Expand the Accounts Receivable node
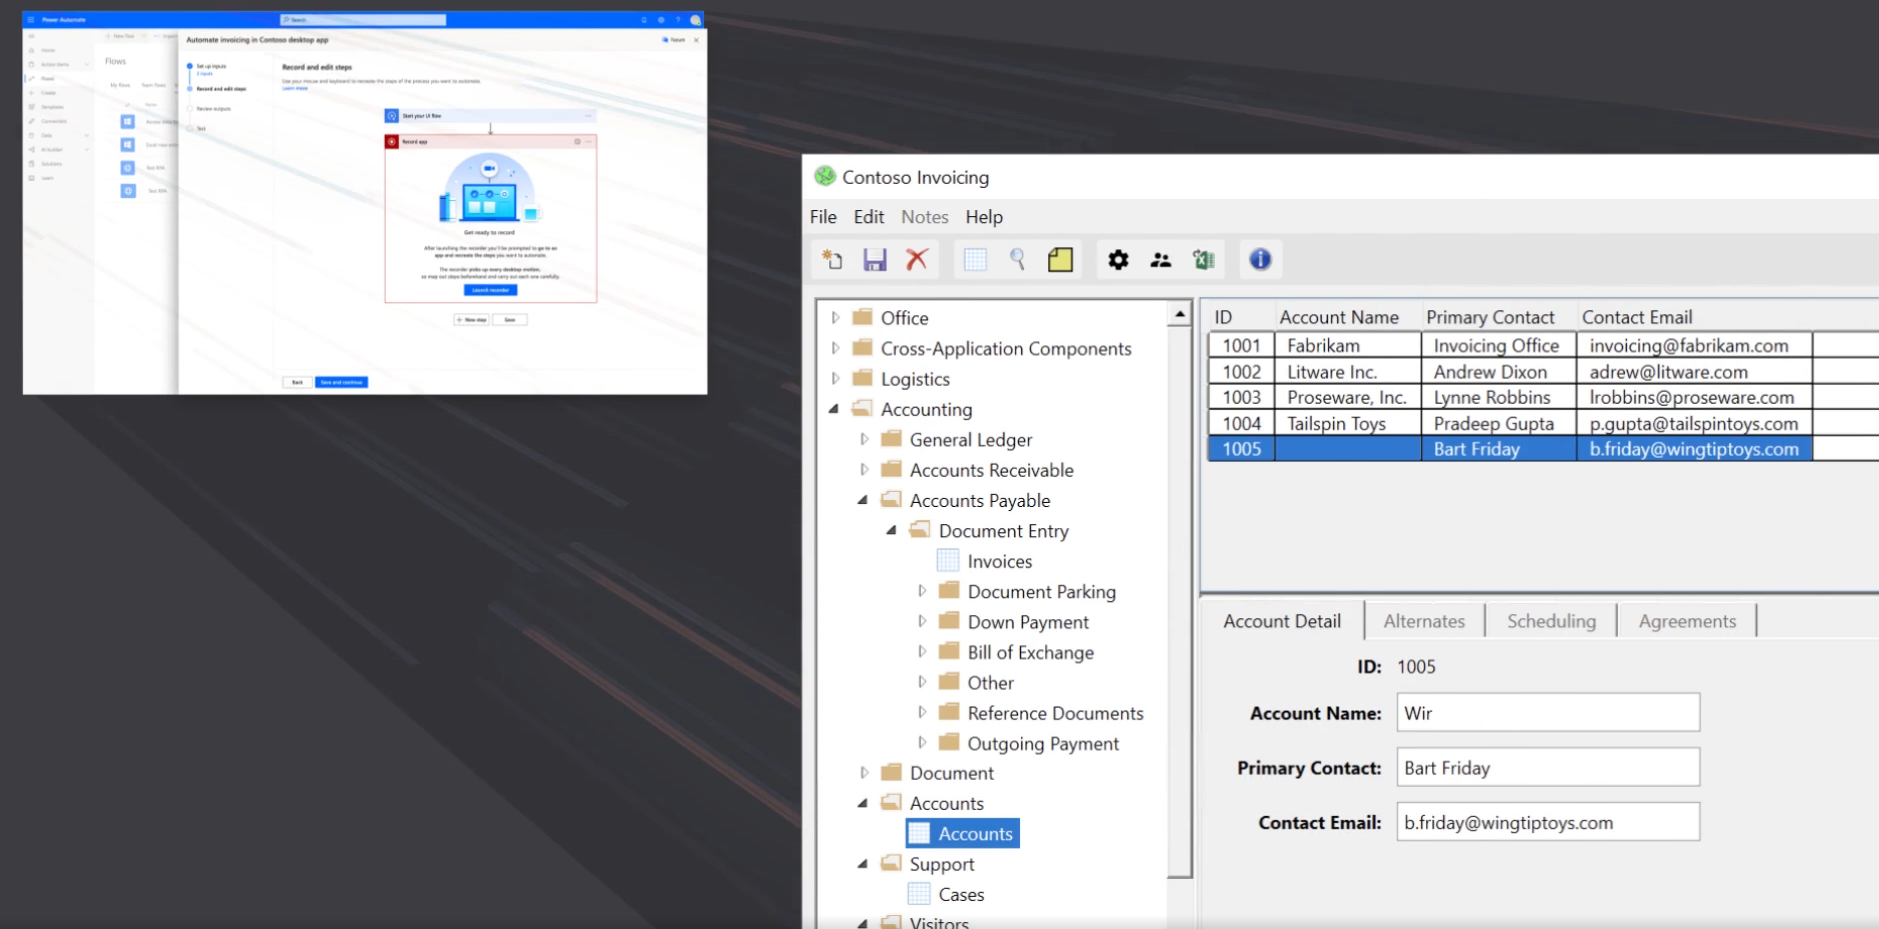Screen dimensions: 1879x929 [865, 470]
